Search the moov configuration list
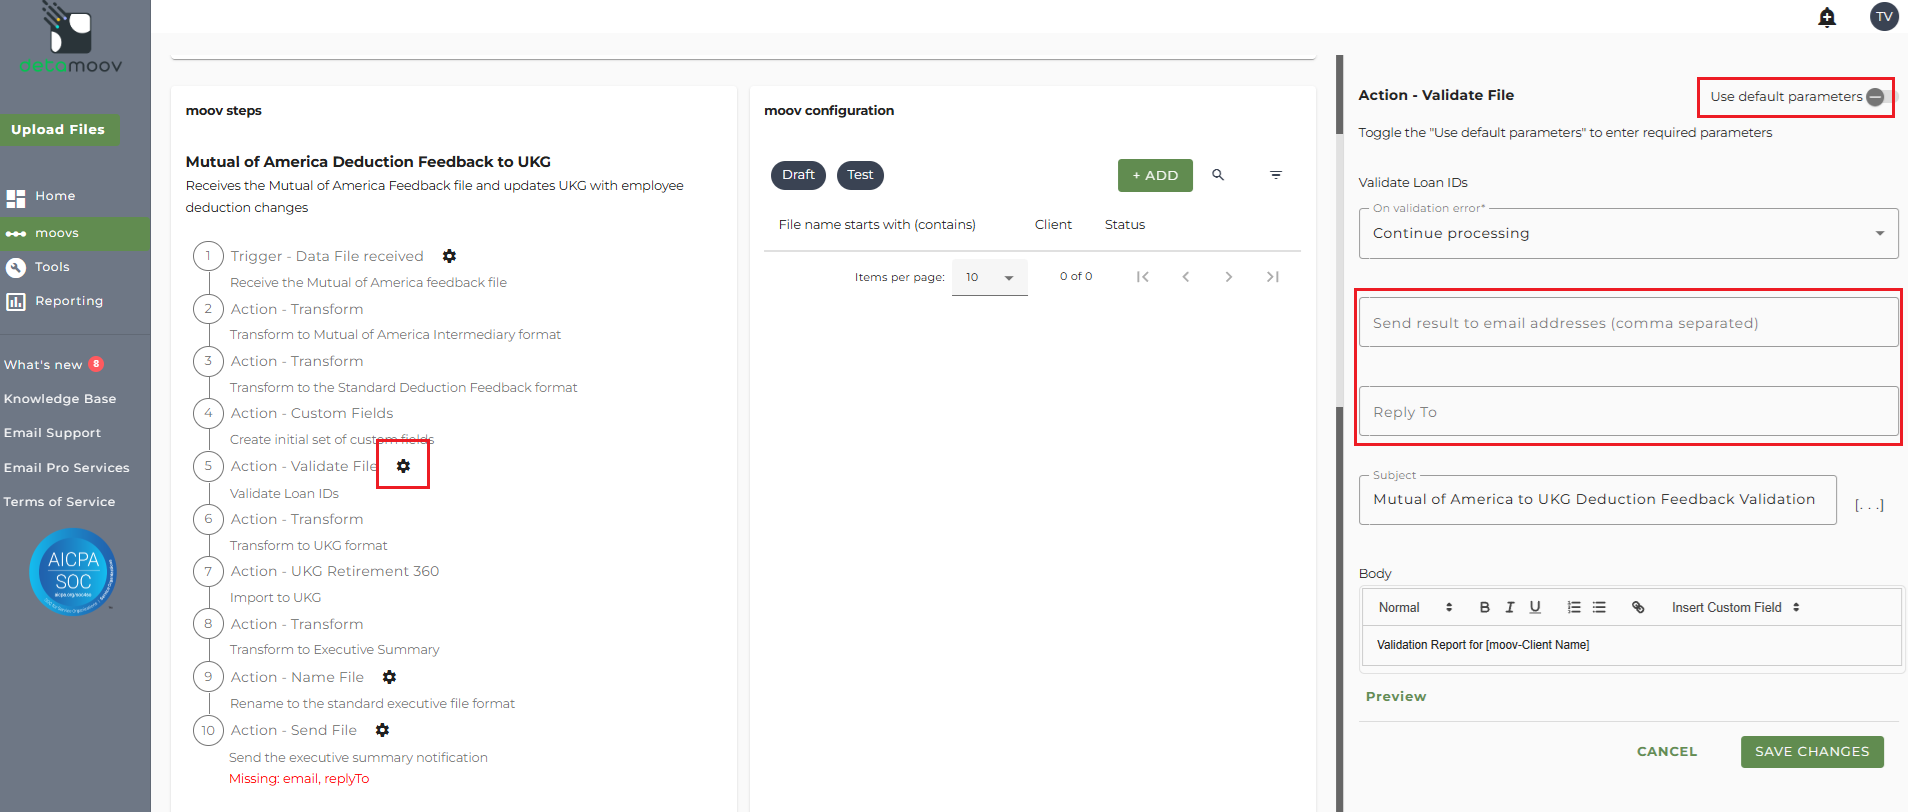The width and height of the screenshot is (1908, 812). (1218, 175)
